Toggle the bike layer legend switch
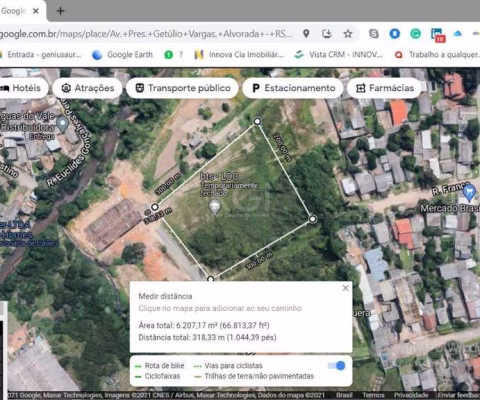This screenshot has height=400, width=480. coord(336,366)
